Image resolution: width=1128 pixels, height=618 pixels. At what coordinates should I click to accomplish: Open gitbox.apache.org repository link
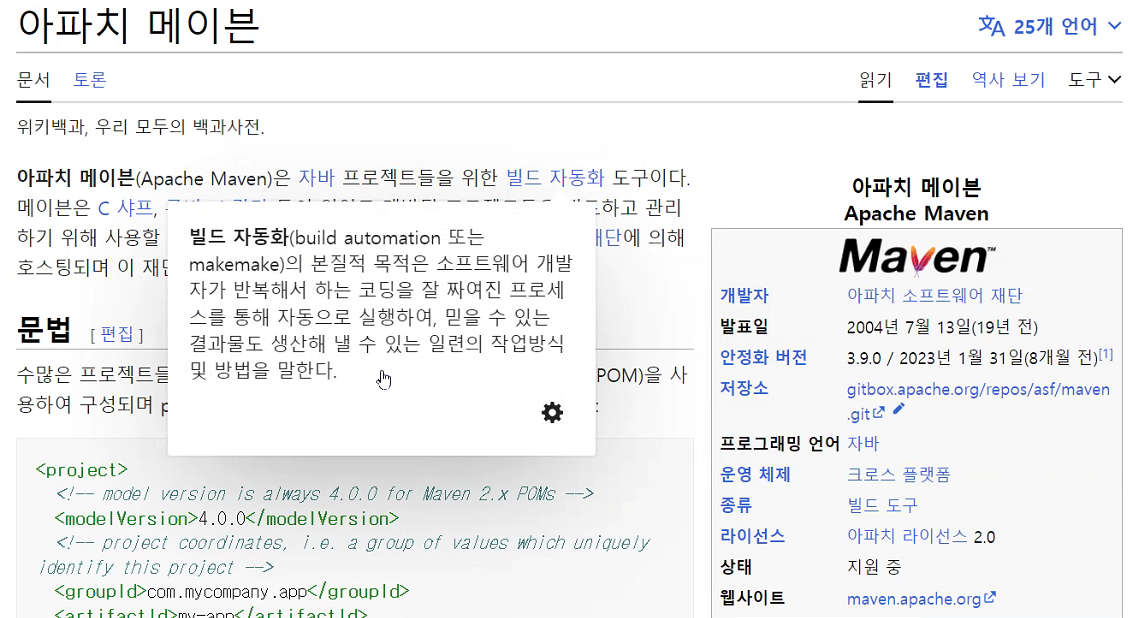tap(978, 389)
